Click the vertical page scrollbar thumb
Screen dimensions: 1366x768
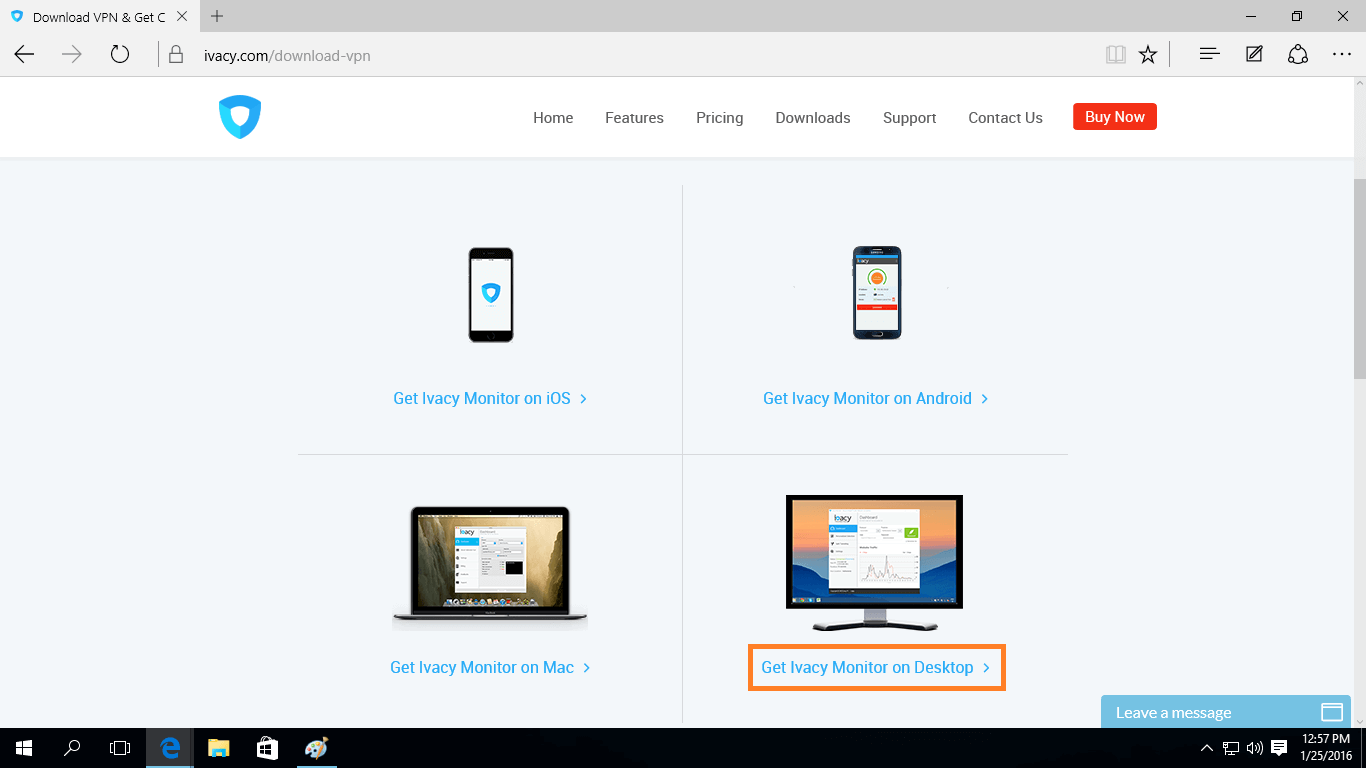point(1359,278)
